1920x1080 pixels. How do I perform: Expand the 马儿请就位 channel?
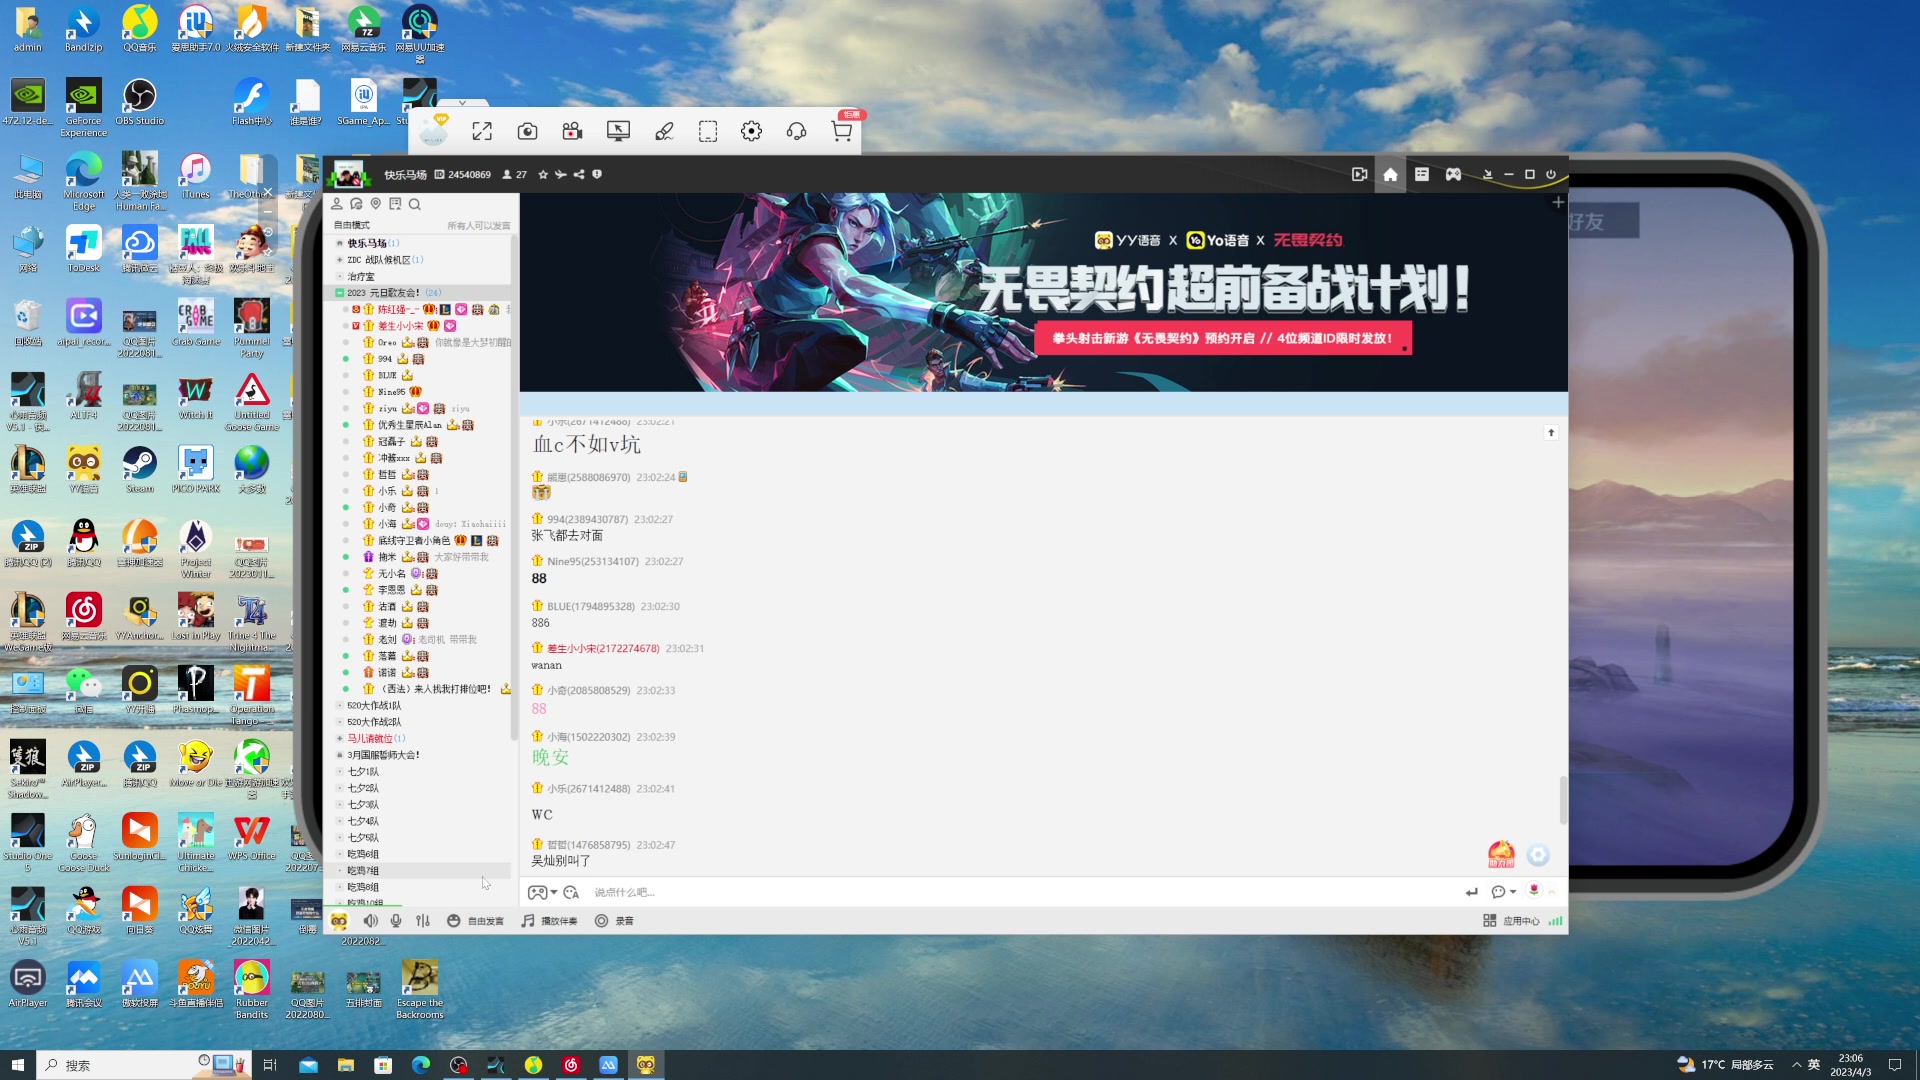pyautogui.click(x=339, y=739)
